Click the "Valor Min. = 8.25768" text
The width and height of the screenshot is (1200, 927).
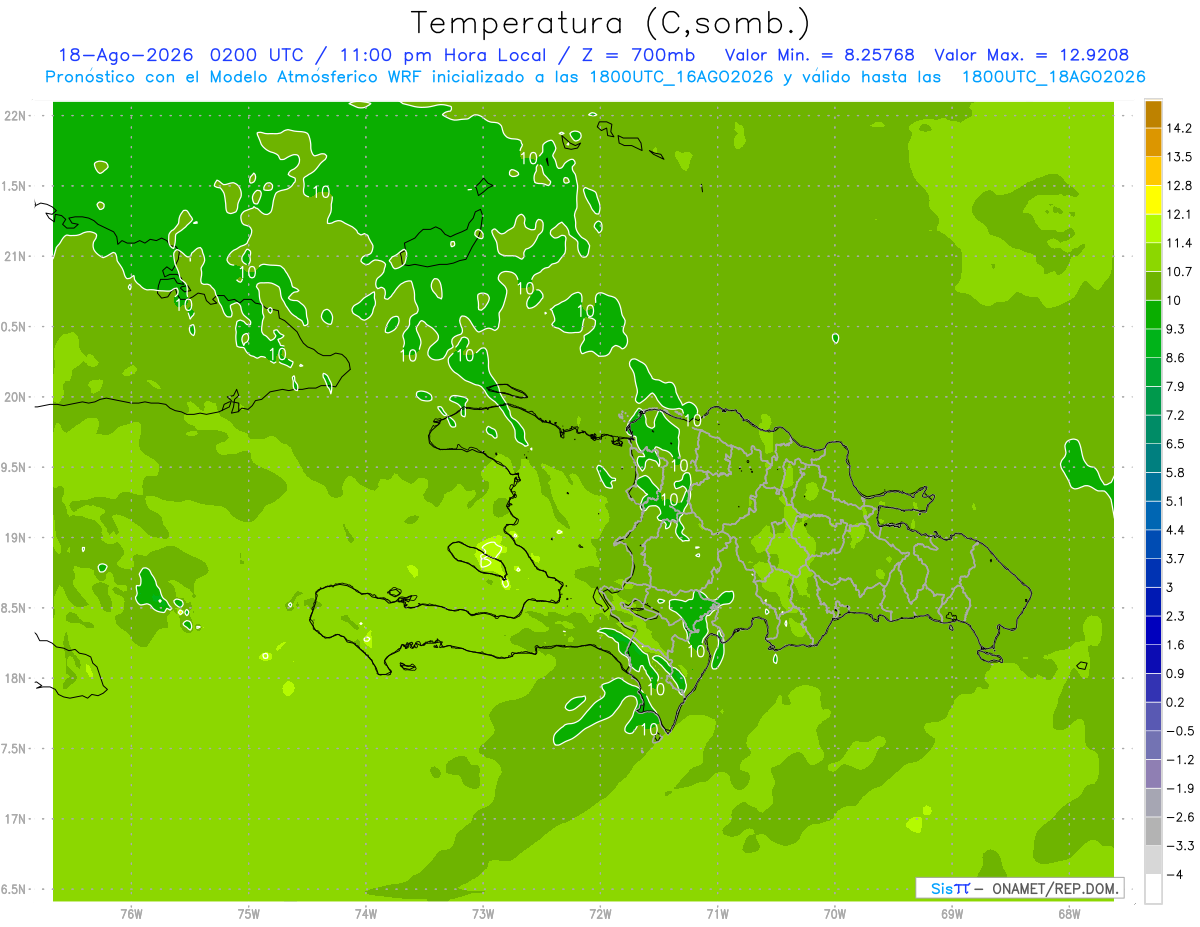point(819,55)
